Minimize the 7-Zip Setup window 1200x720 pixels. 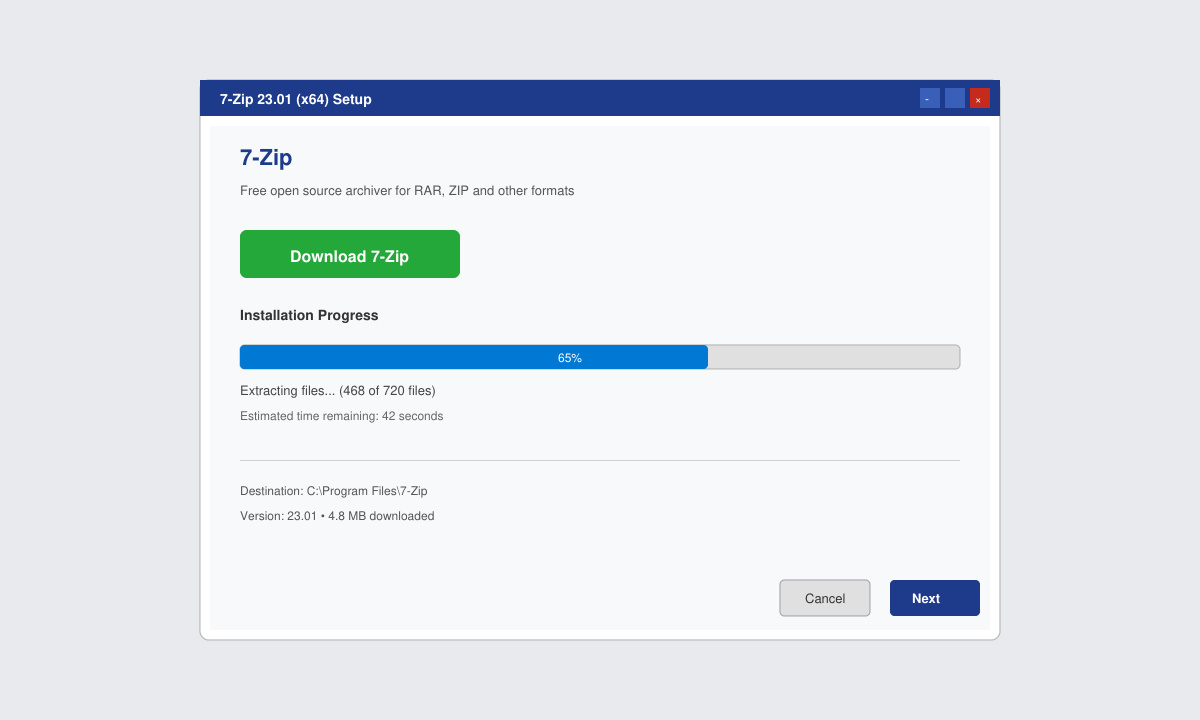pyautogui.click(x=930, y=98)
